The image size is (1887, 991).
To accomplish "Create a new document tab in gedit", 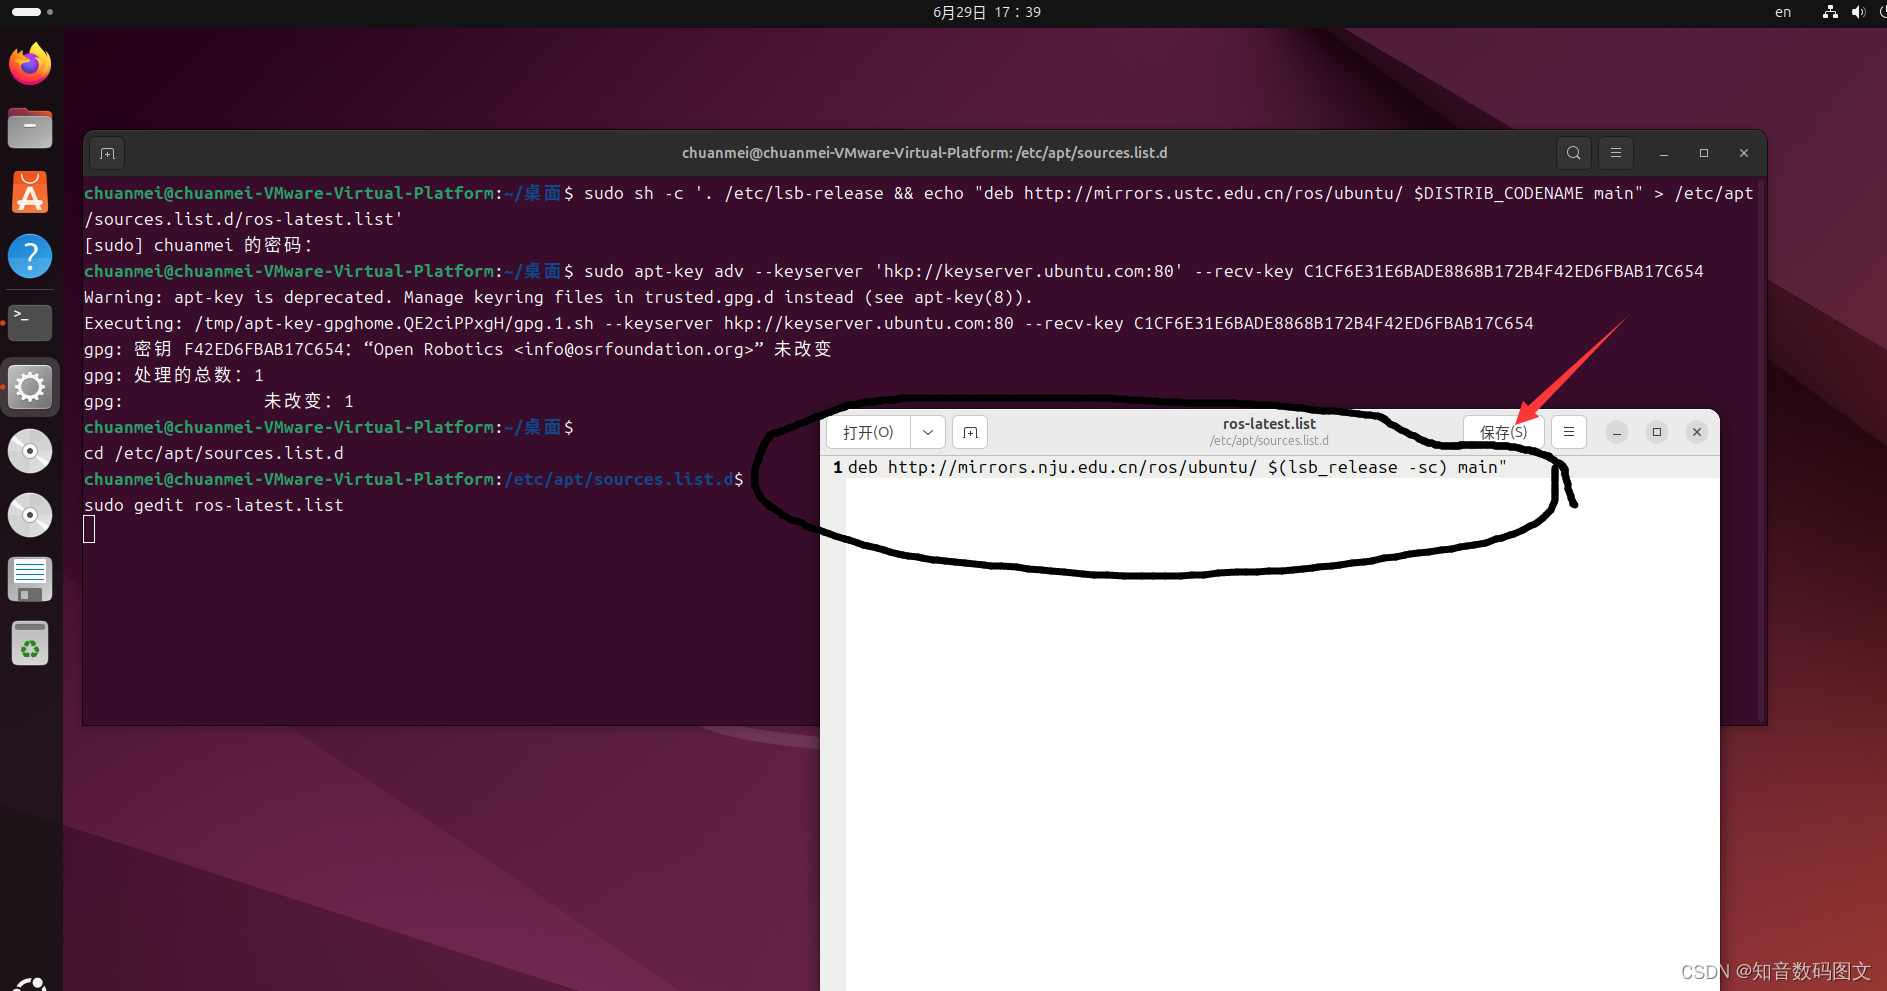I will [968, 432].
